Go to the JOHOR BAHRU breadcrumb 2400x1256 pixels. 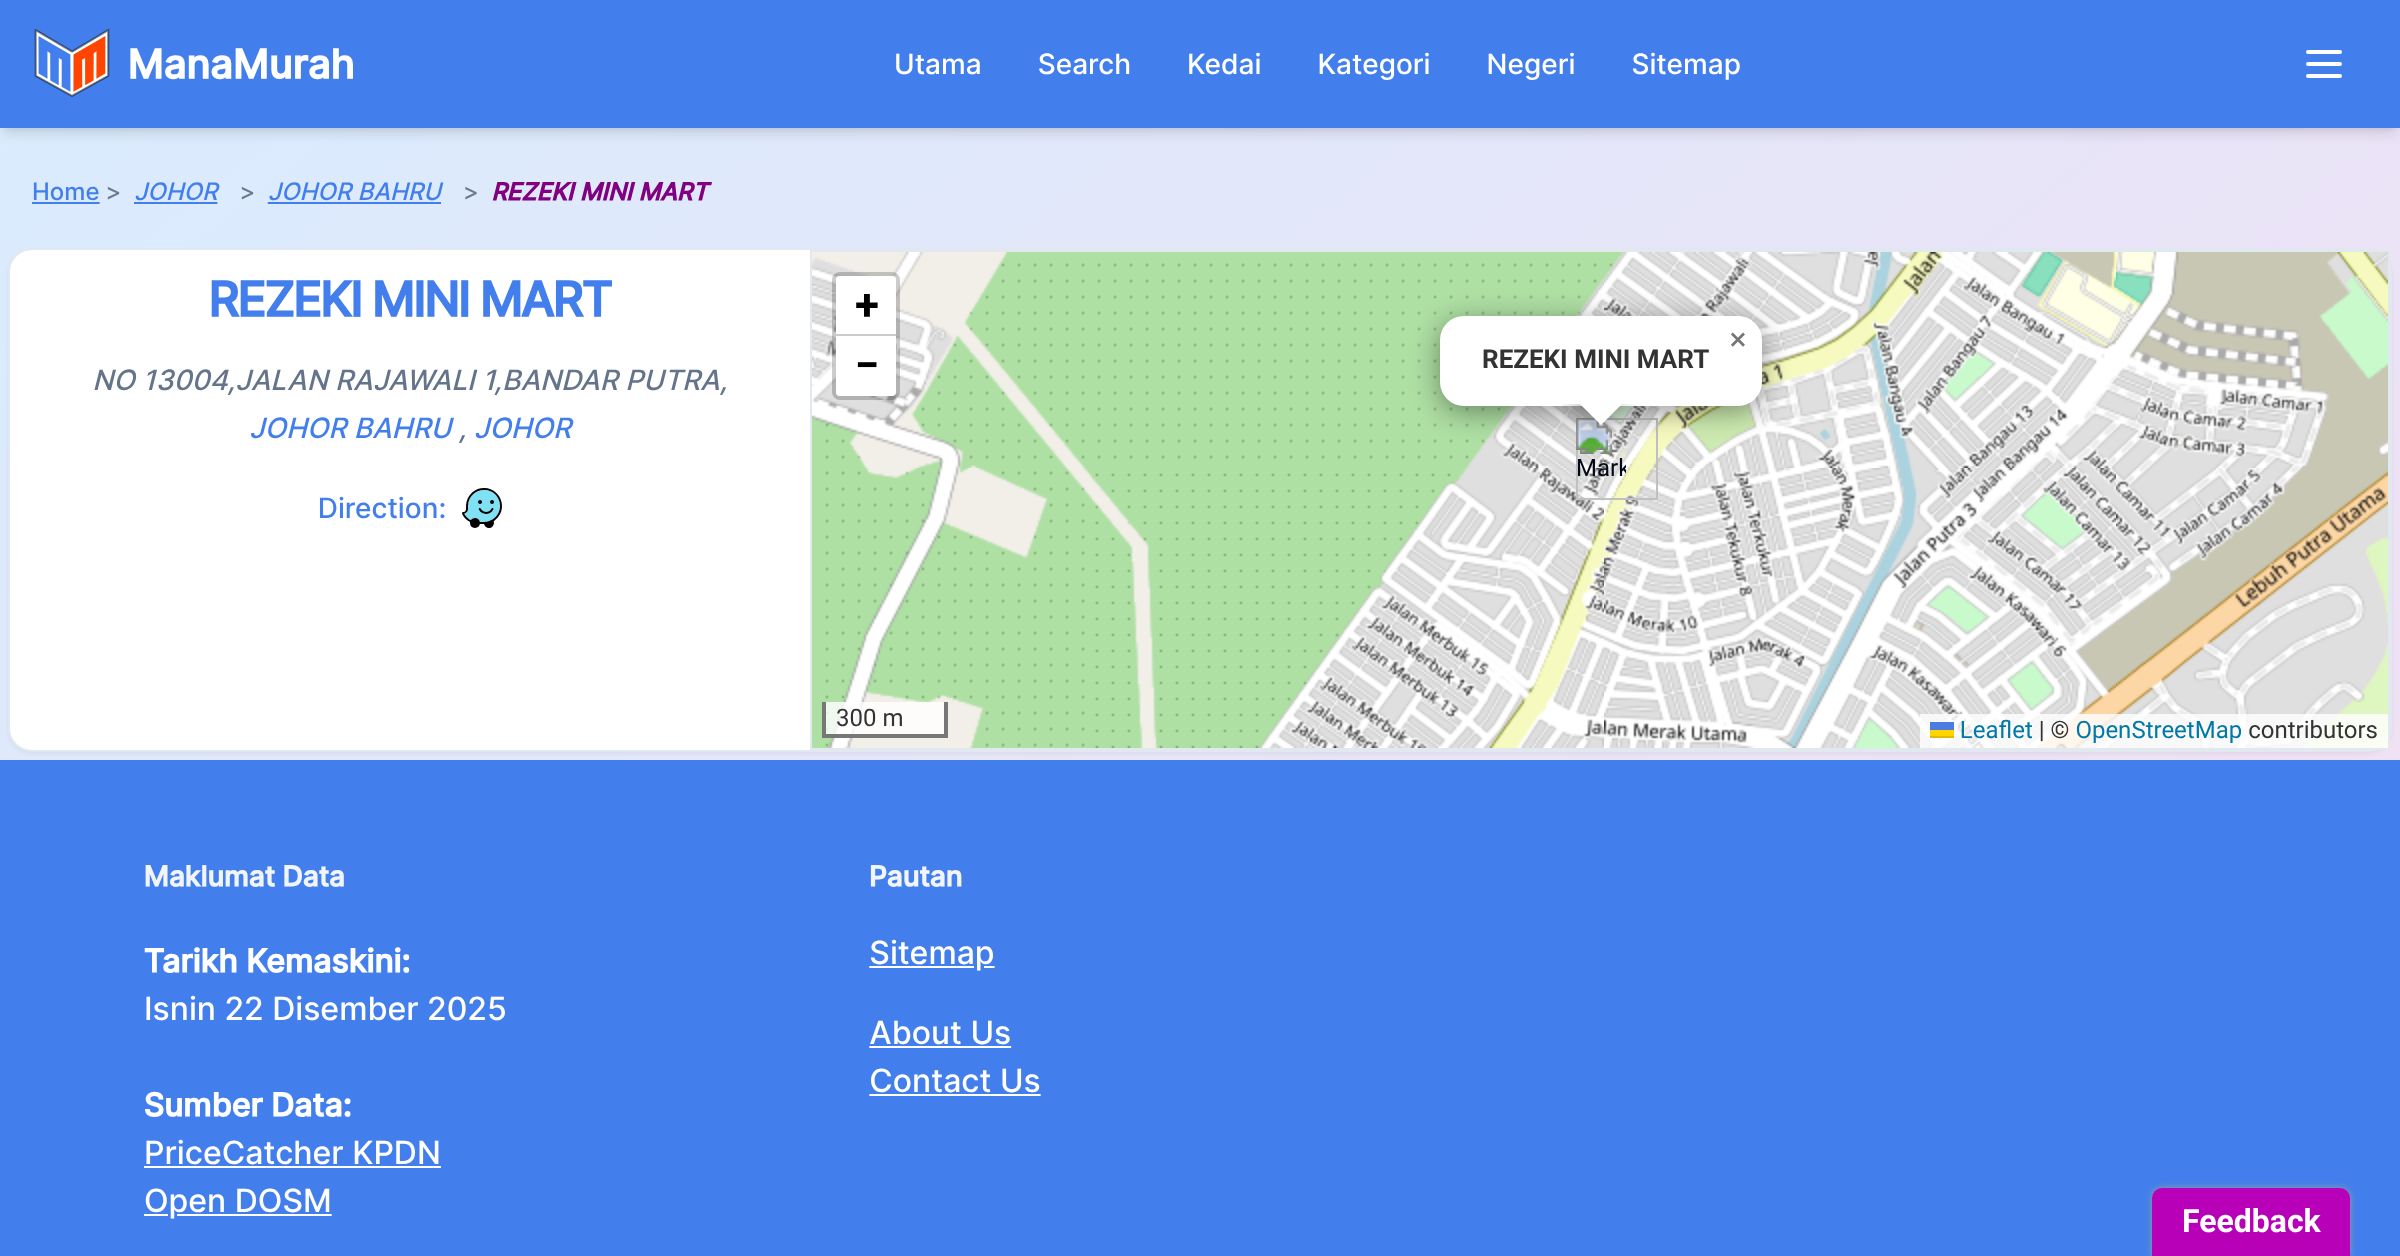pos(355,191)
